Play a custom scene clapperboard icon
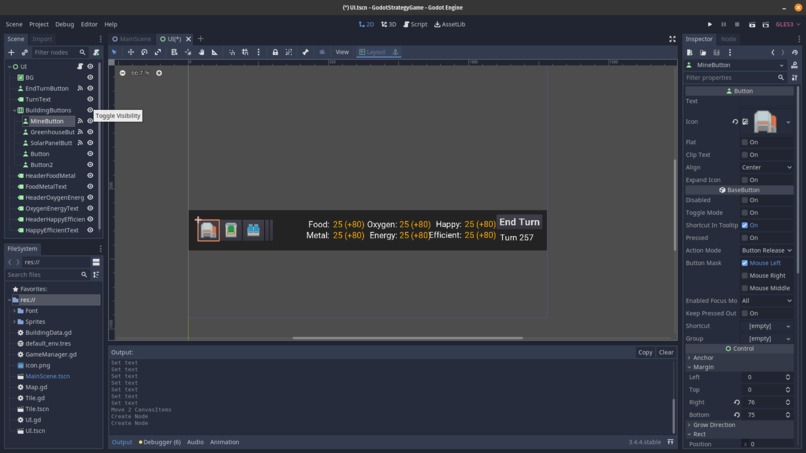Viewport: 806px width, 453px height. click(x=765, y=24)
